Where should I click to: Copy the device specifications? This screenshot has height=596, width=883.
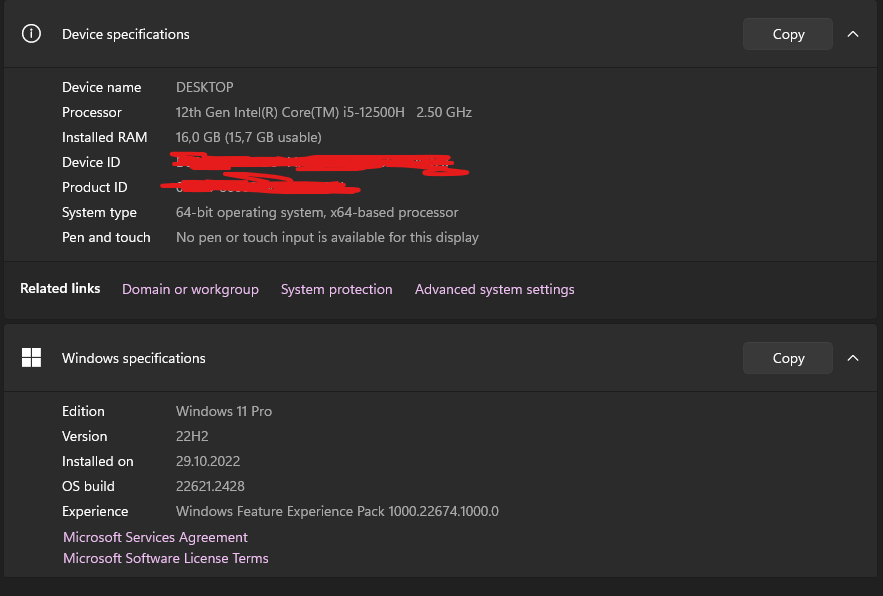788,34
